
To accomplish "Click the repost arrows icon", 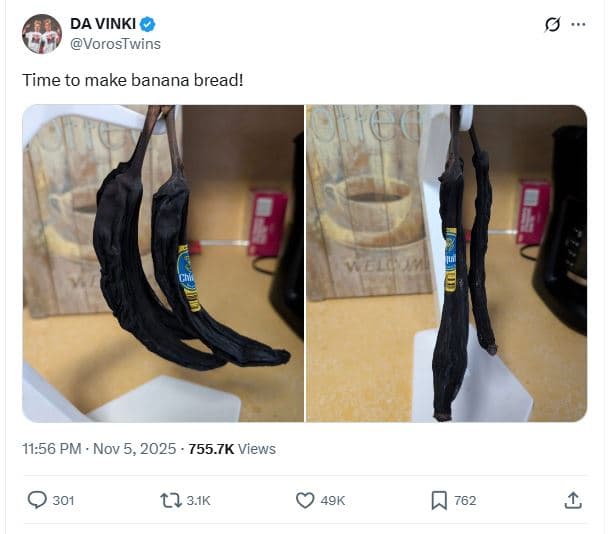I will [x=171, y=501].
